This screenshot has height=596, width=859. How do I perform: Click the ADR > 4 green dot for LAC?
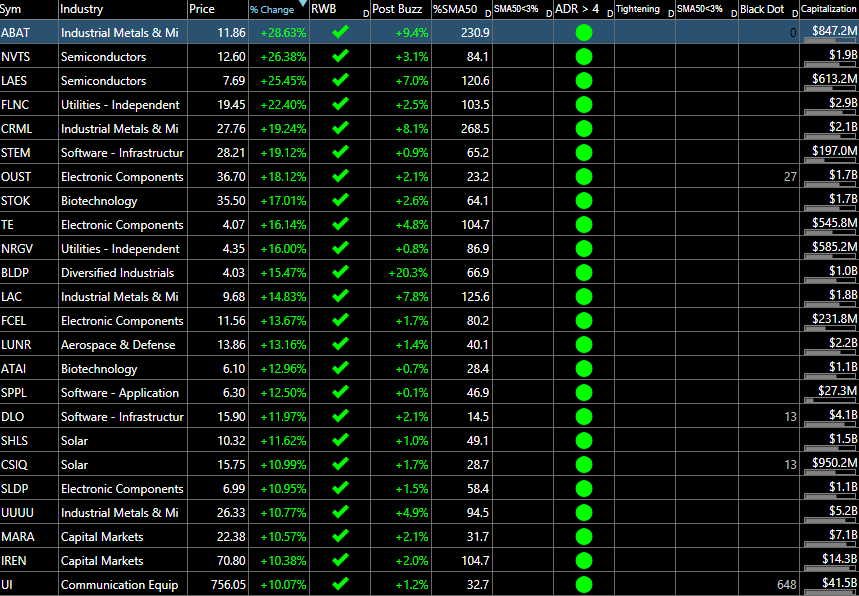(584, 296)
